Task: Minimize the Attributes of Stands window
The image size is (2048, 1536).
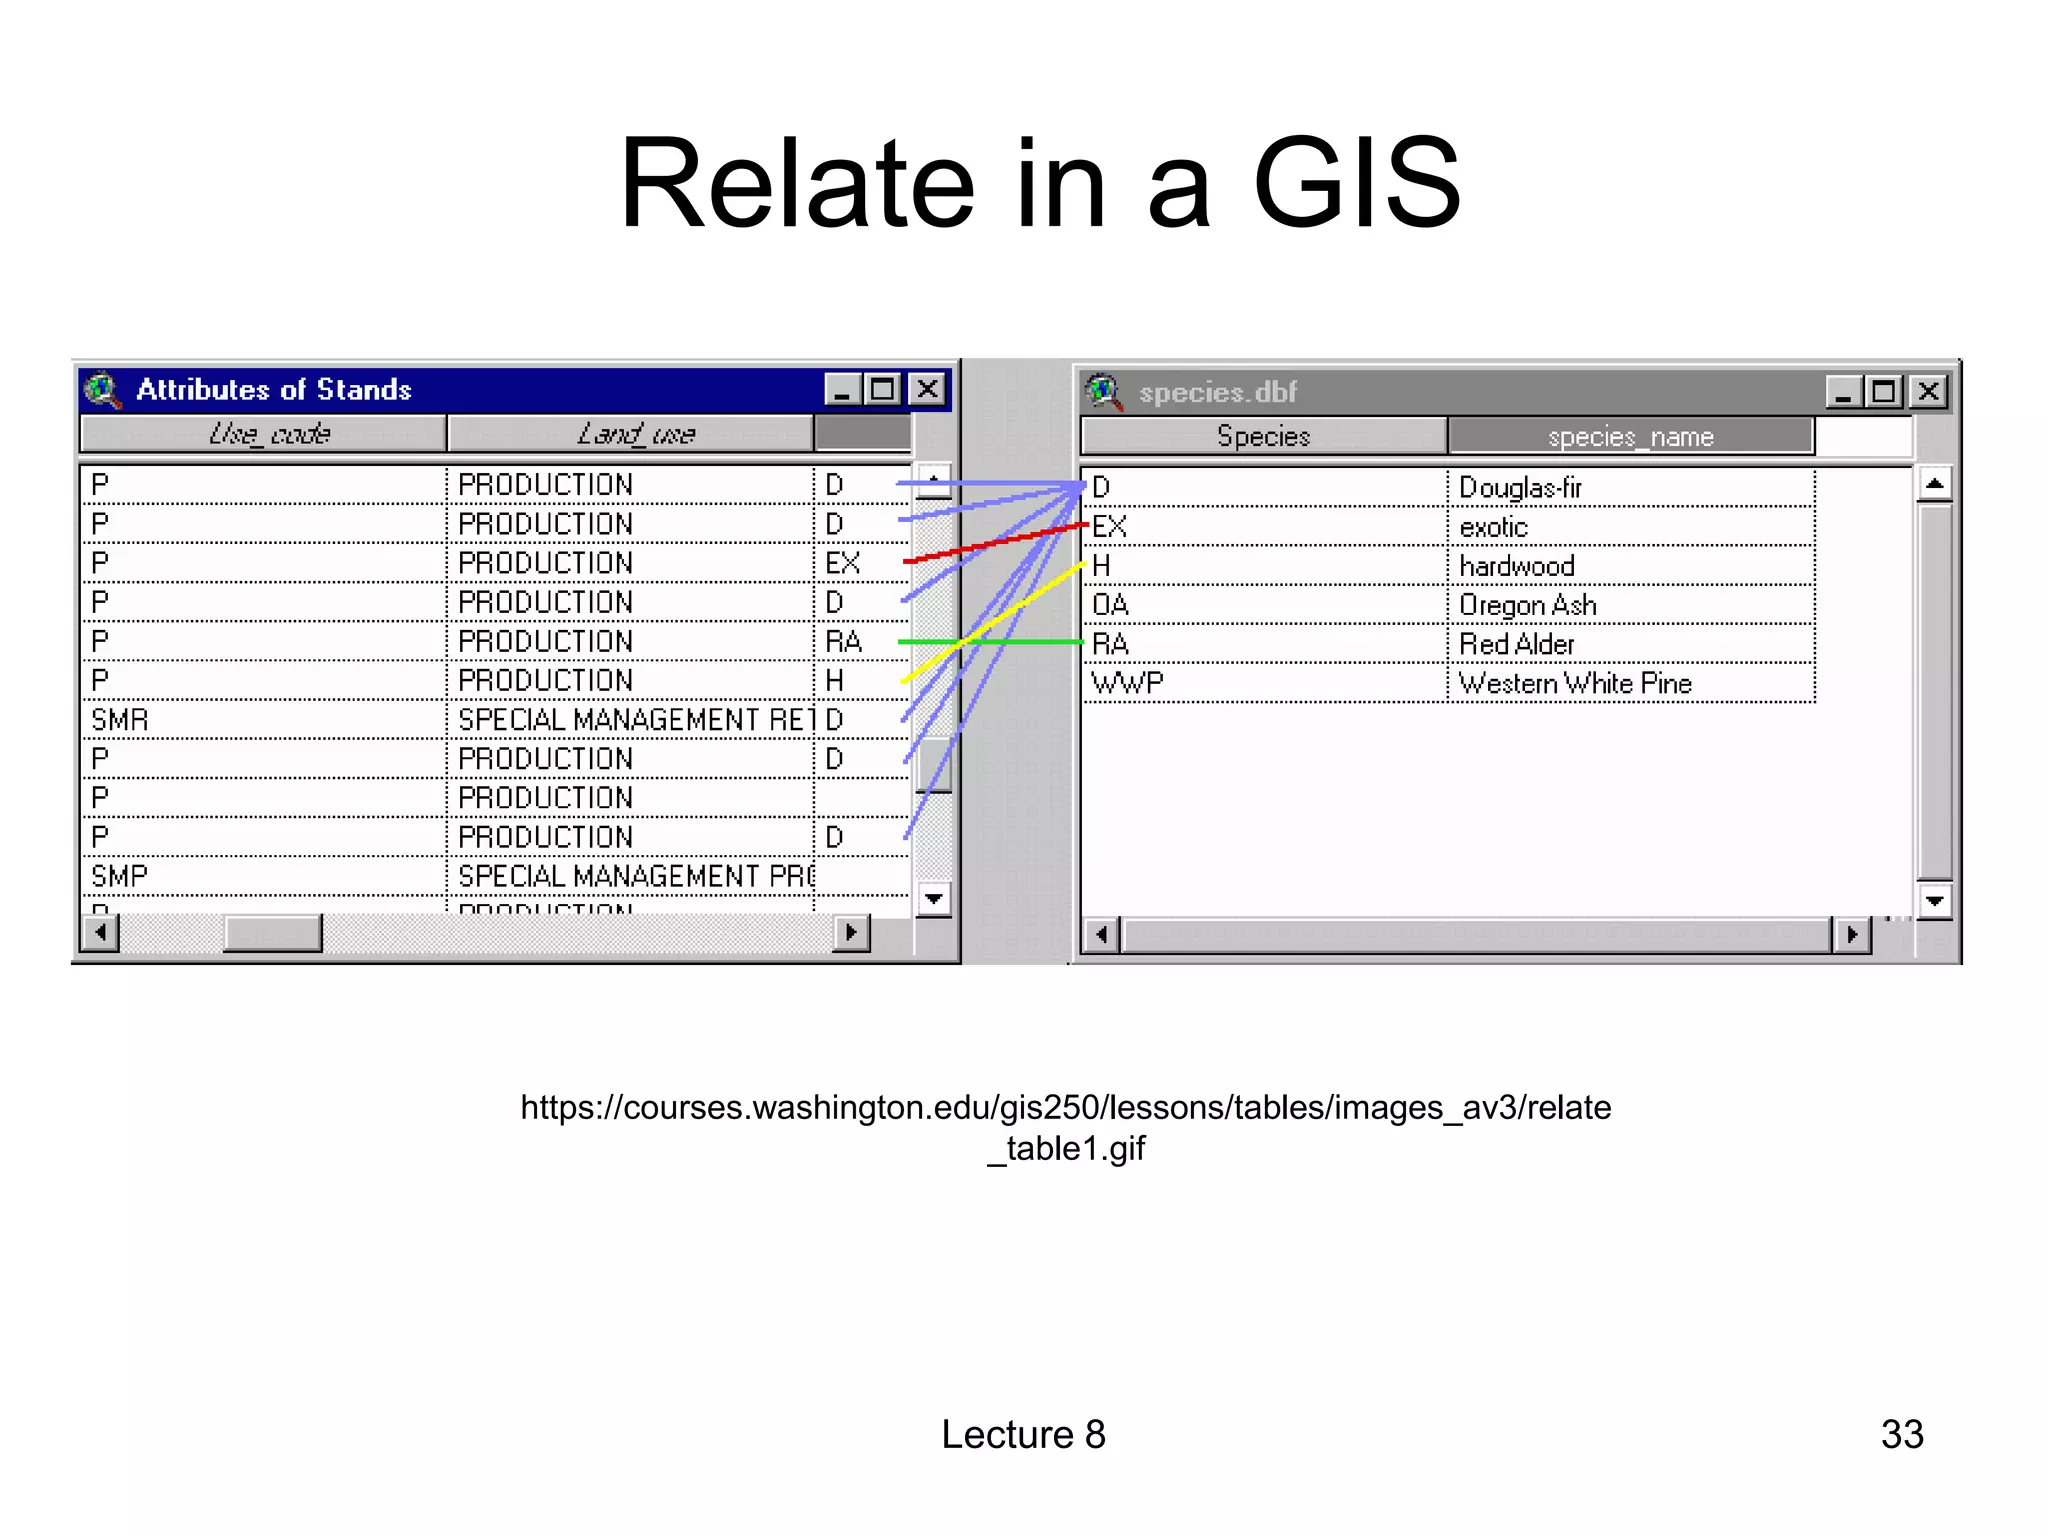Action: tap(843, 389)
